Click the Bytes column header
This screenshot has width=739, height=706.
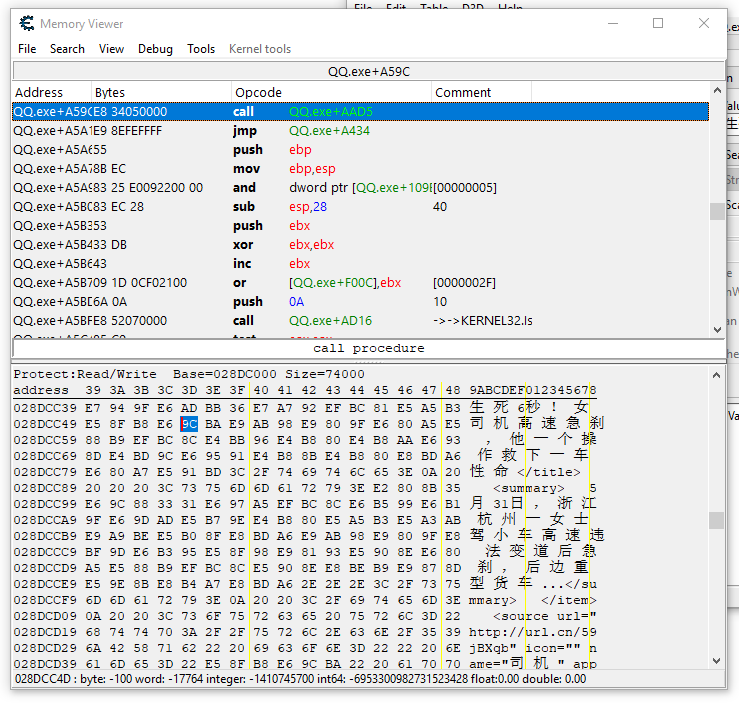161,92
